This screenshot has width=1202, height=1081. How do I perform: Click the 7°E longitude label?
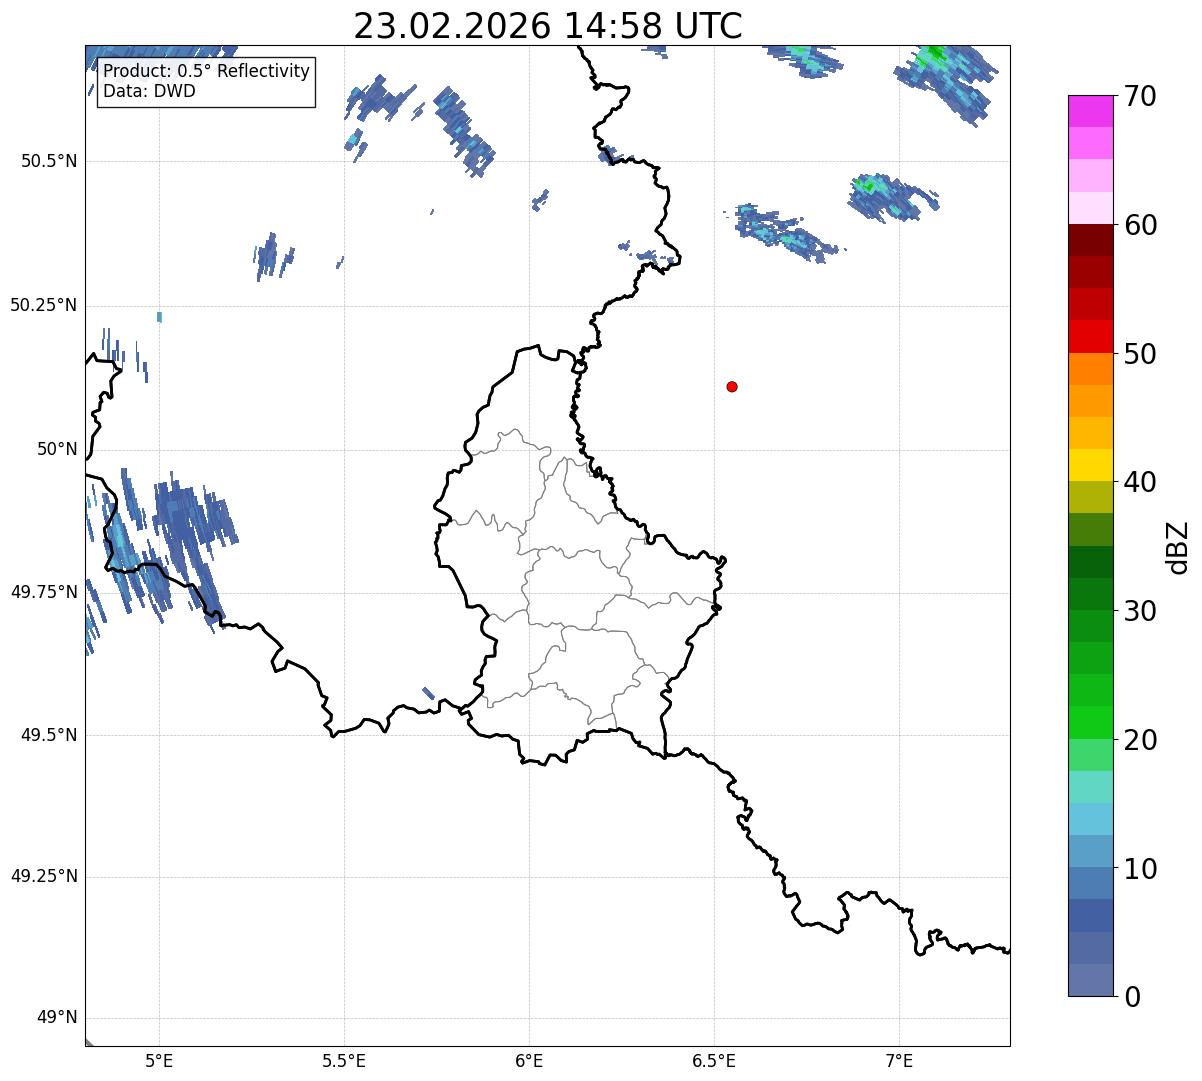point(900,1060)
